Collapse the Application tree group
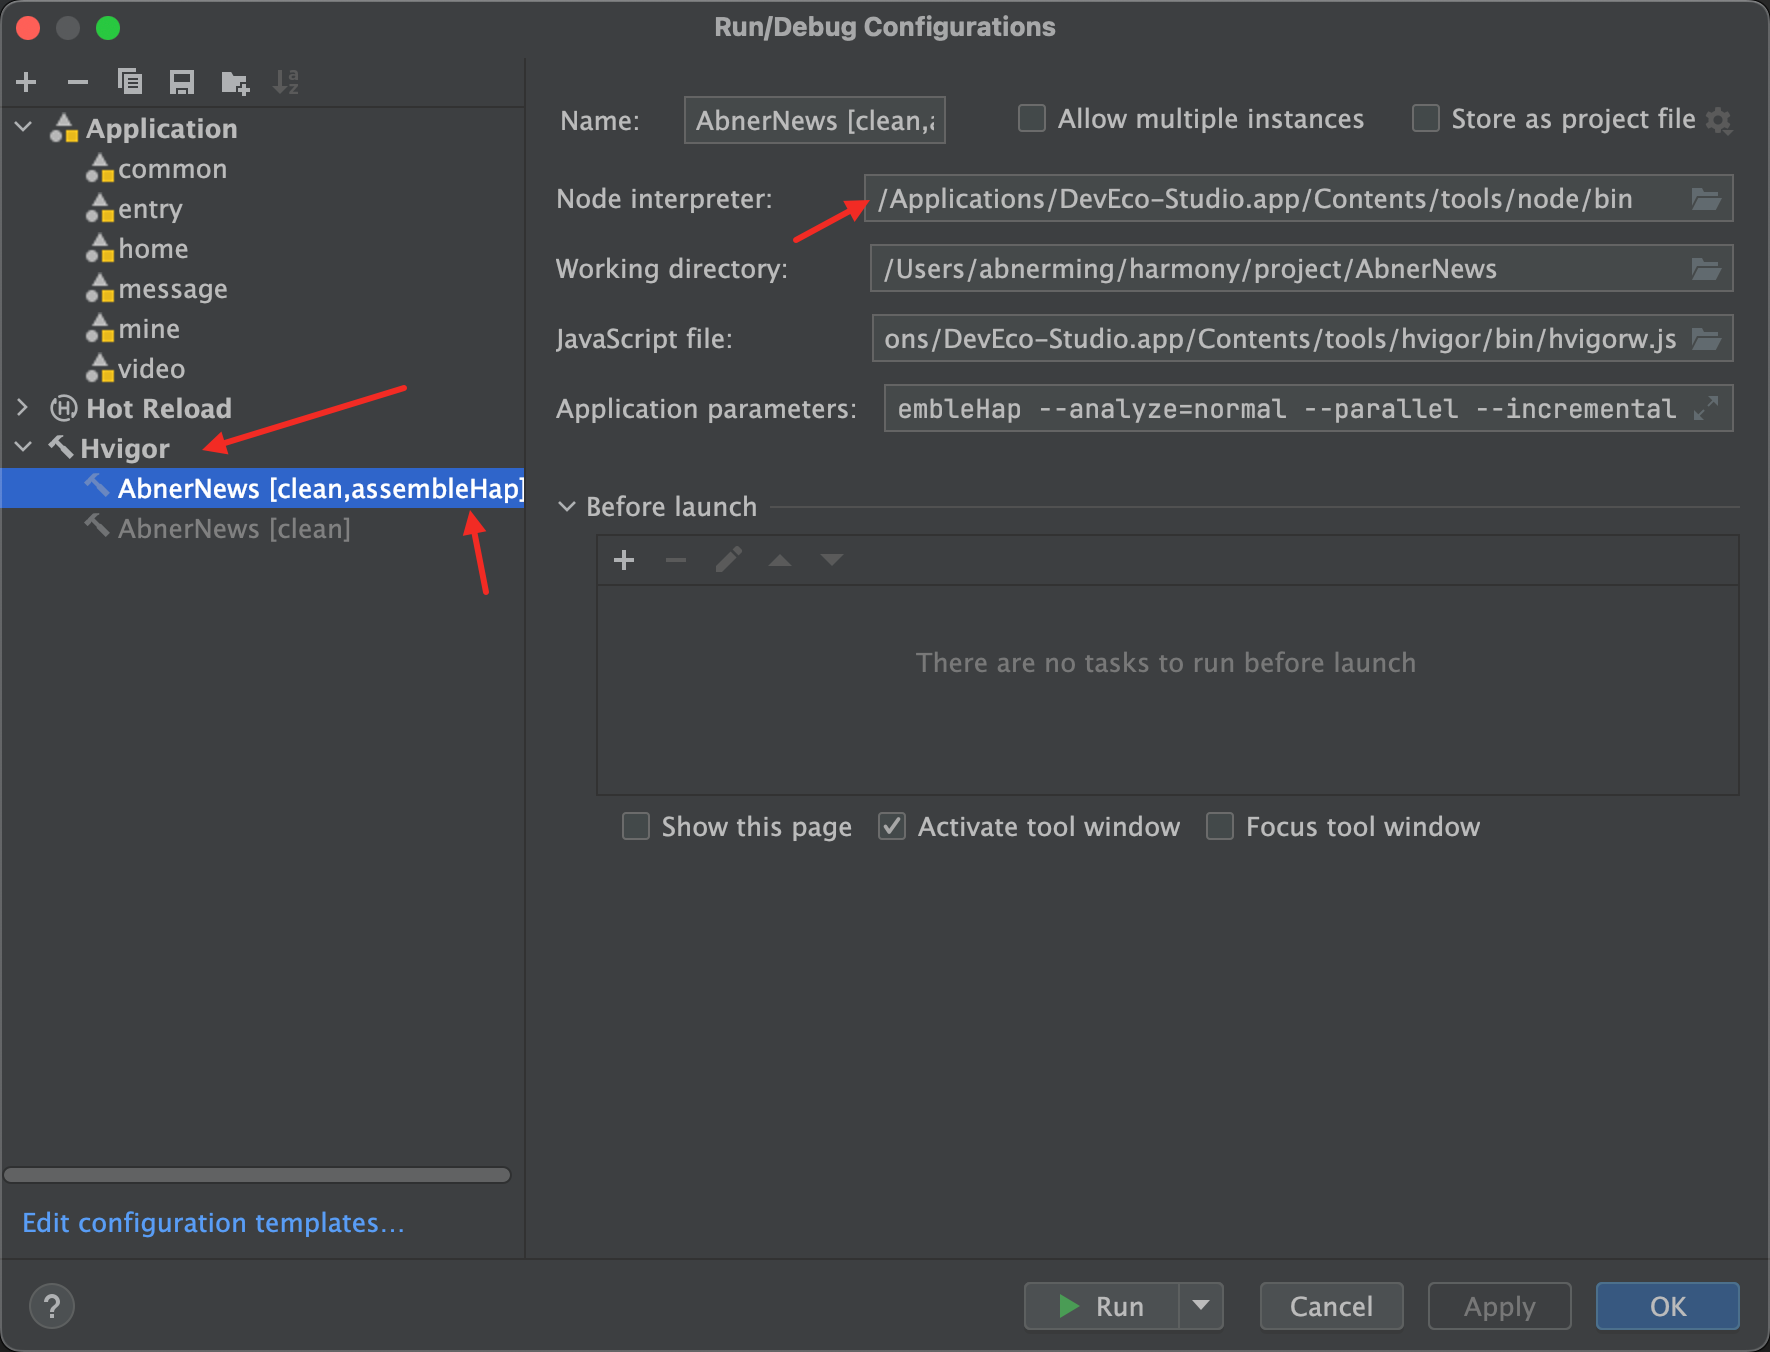 click(x=24, y=128)
